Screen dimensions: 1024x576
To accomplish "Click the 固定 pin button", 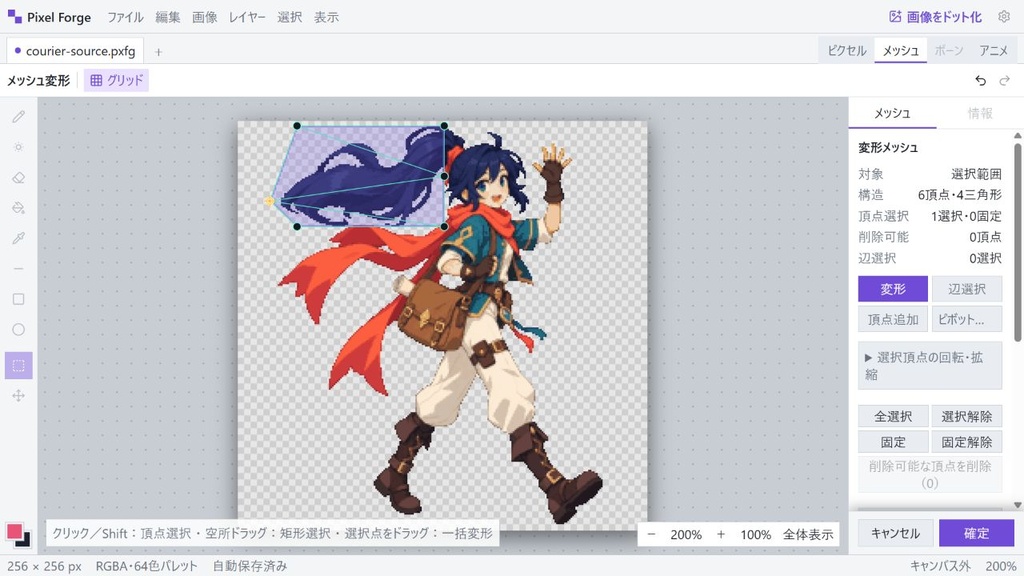I will coord(893,442).
